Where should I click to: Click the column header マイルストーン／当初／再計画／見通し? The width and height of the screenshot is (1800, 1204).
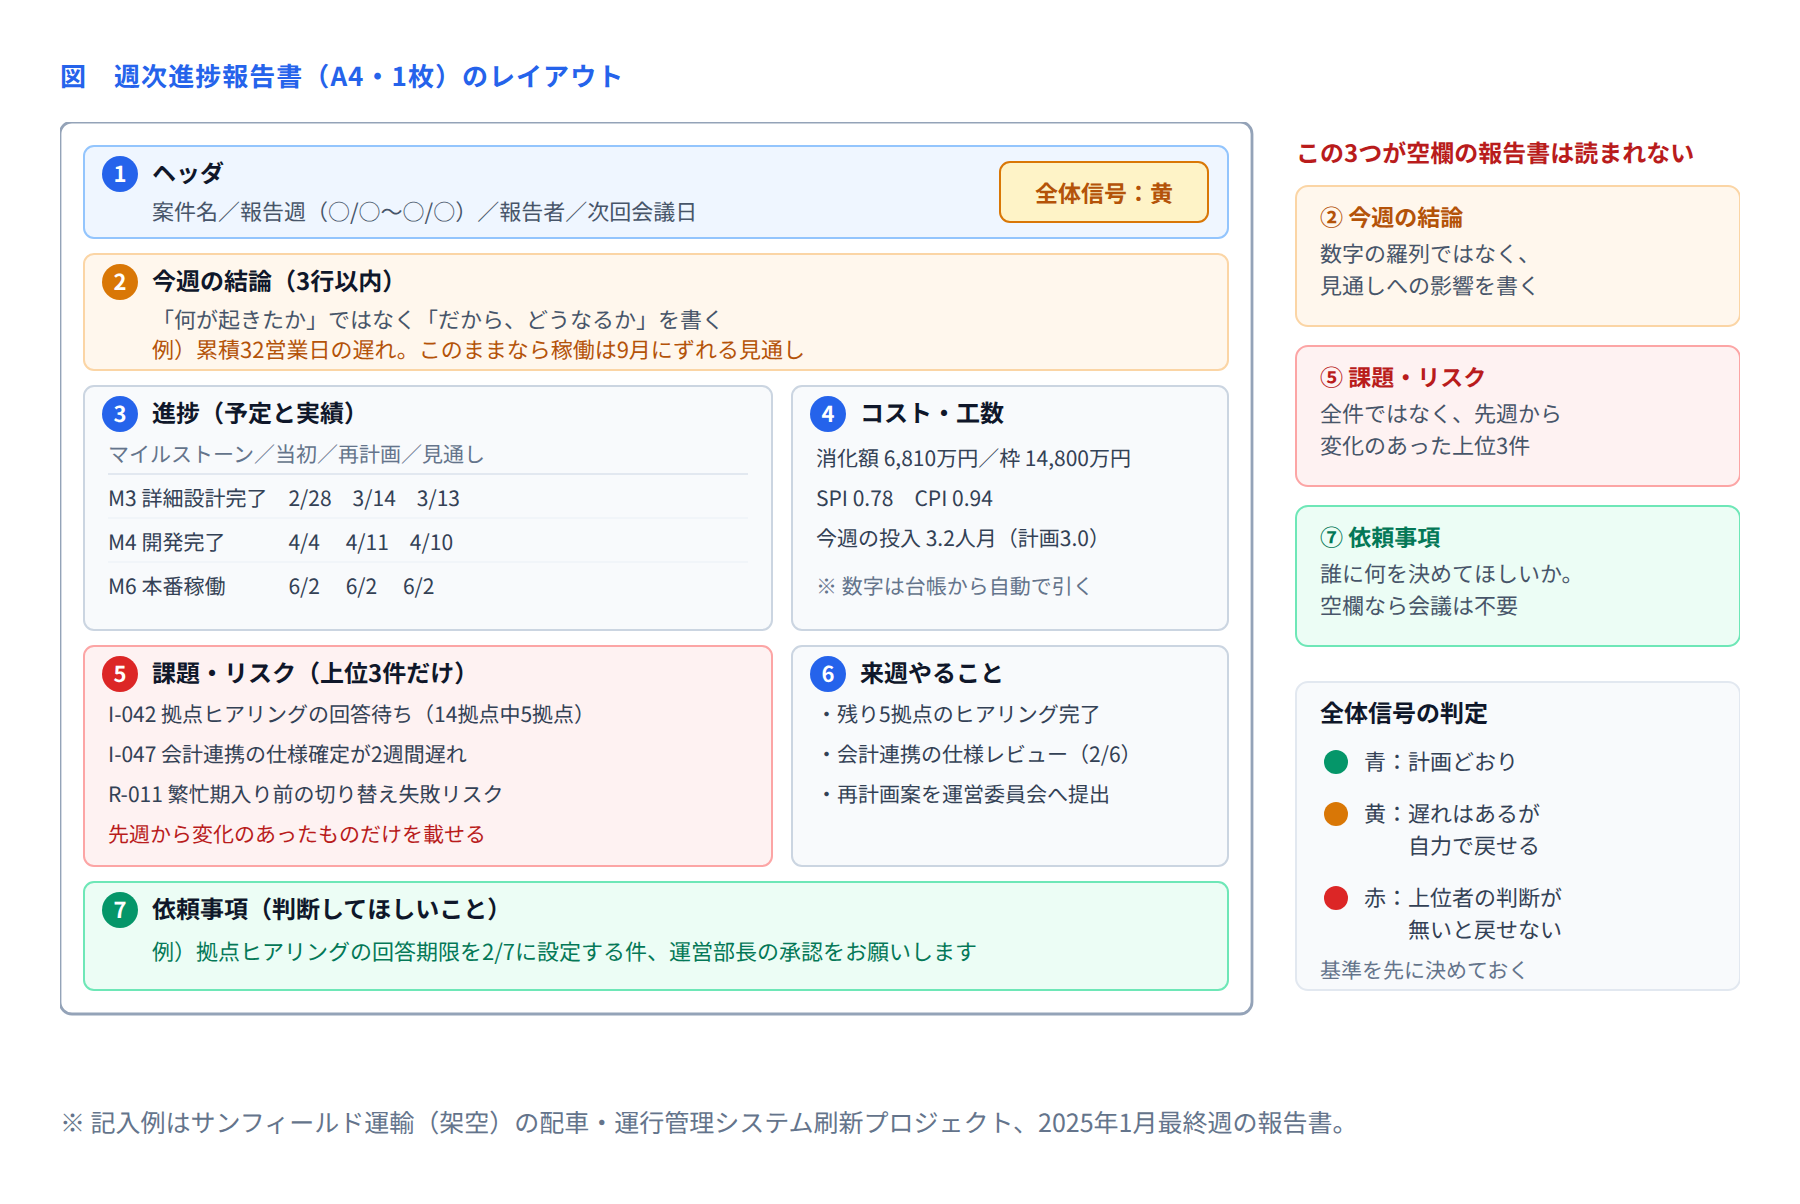click(x=296, y=455)
